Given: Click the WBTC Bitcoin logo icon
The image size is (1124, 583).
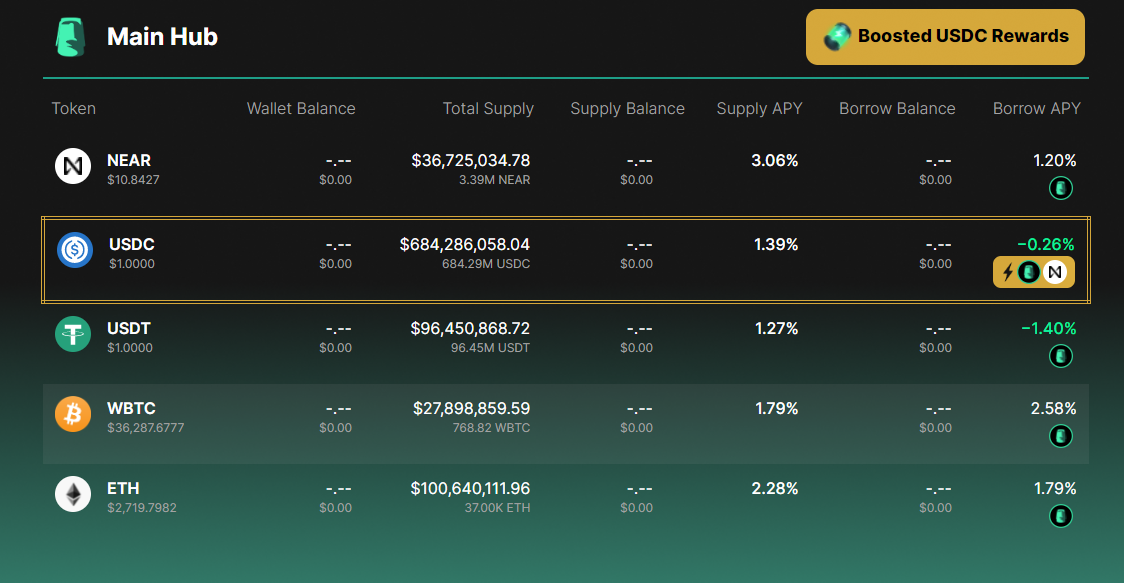Looking at the screenshot, I should (x=73, y=414).
